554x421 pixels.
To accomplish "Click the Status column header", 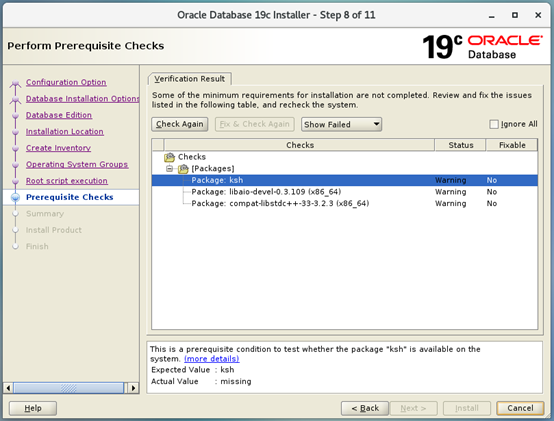I will [461, 145].
